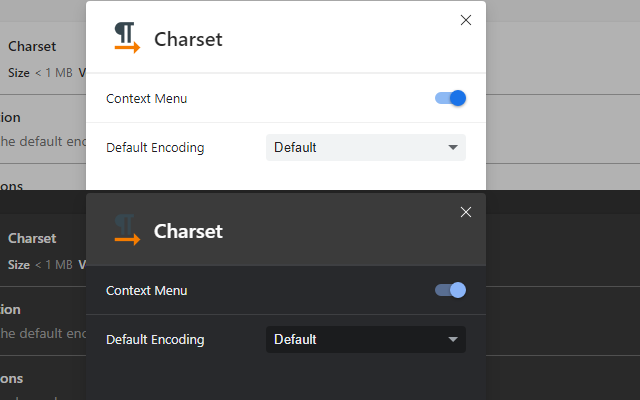Click the Charset title in dark popup
640x400 pixels.
[x=188, y=232]
